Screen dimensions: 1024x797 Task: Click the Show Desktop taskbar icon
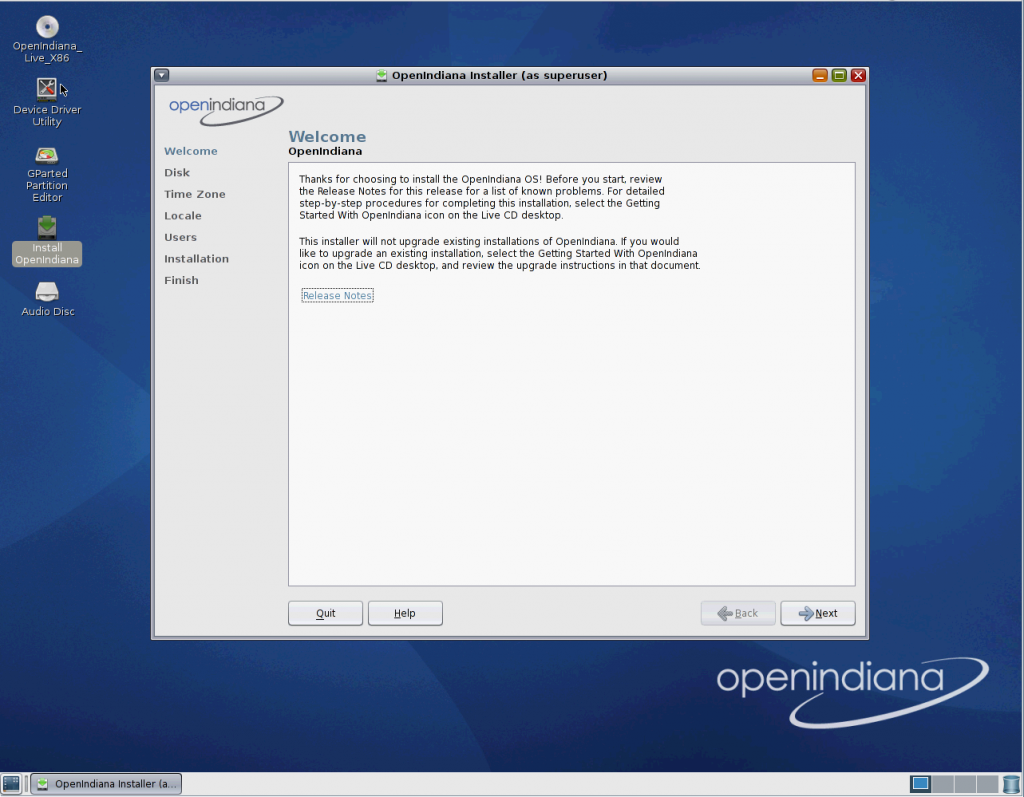tap(11, 783)
